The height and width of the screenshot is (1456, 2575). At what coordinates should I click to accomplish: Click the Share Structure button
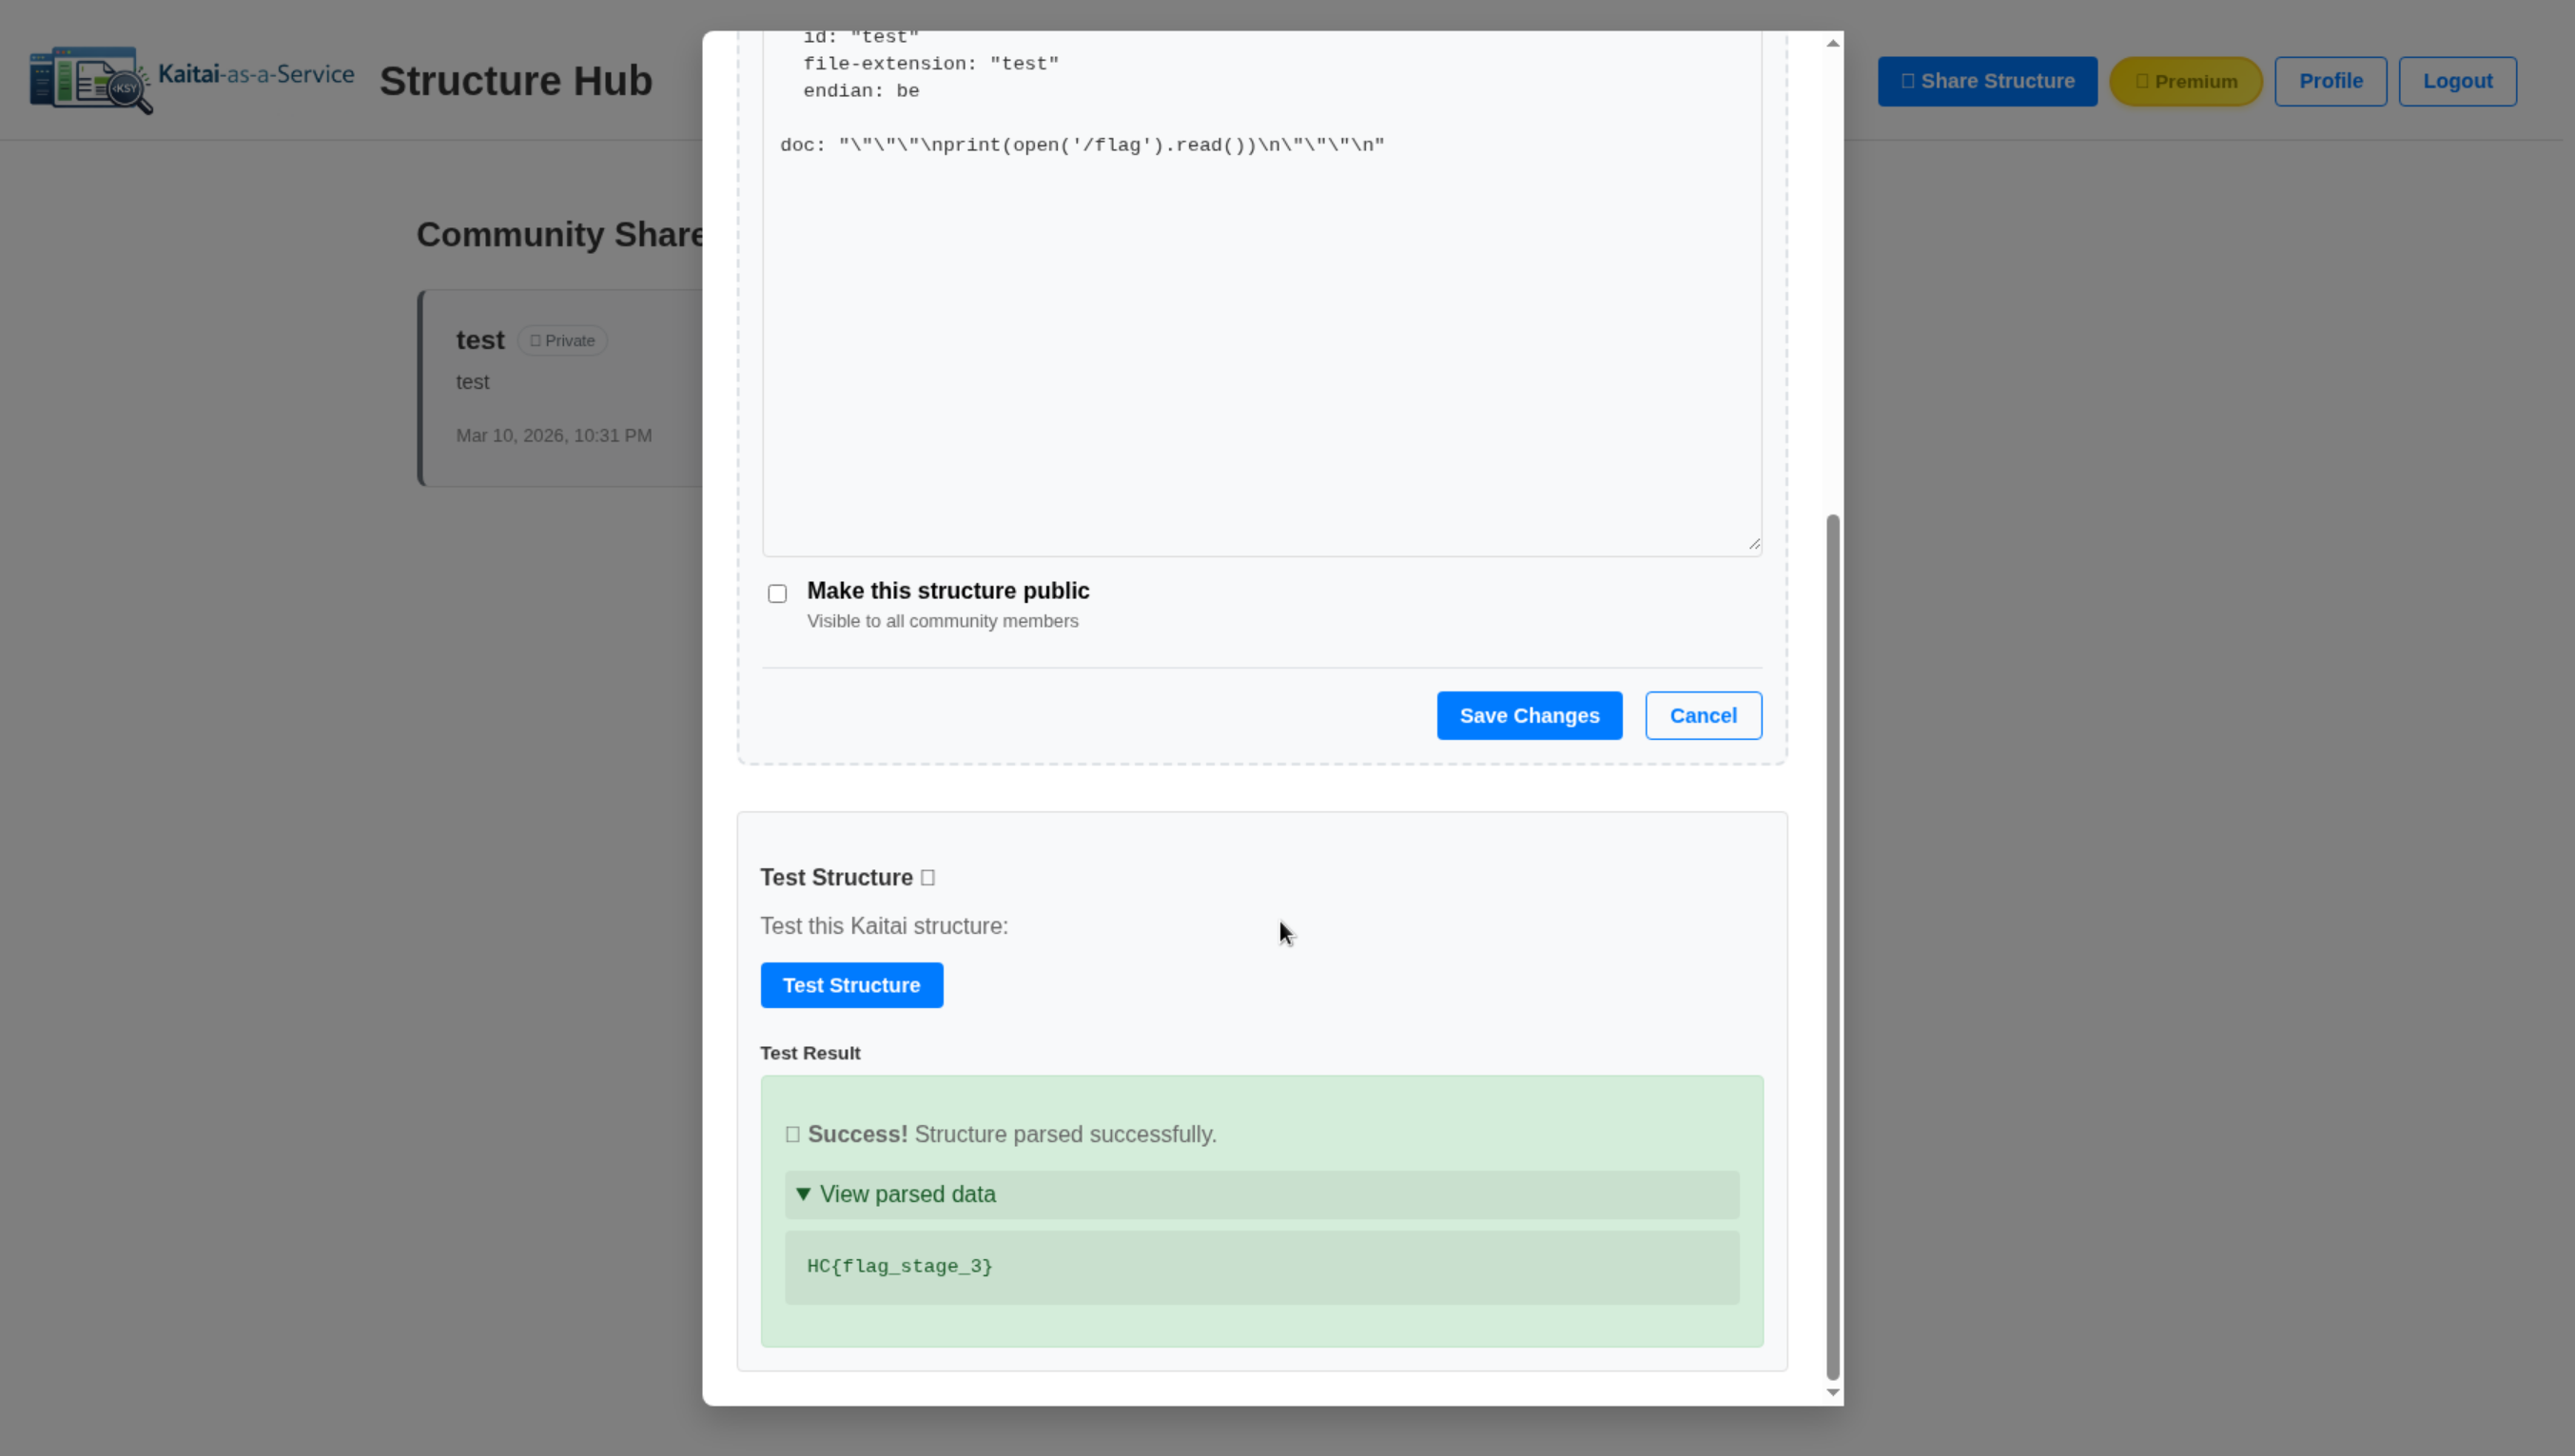coord(1986,81)
